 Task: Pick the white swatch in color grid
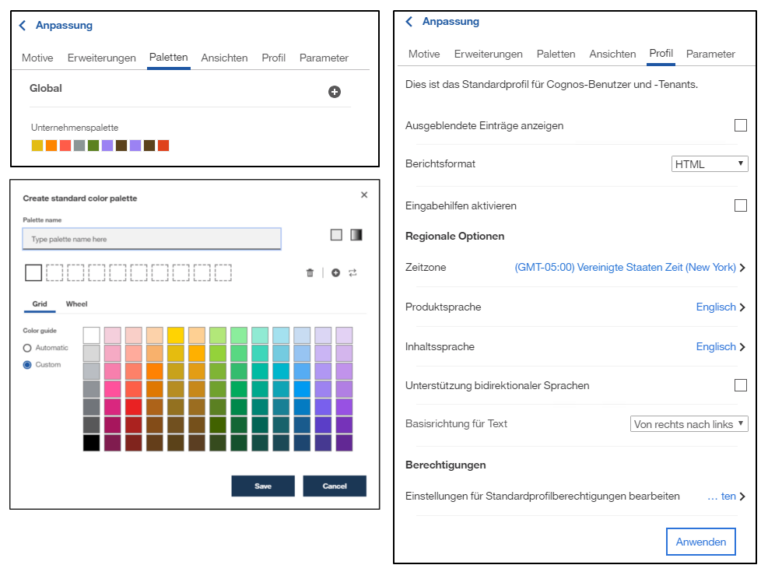92,335
